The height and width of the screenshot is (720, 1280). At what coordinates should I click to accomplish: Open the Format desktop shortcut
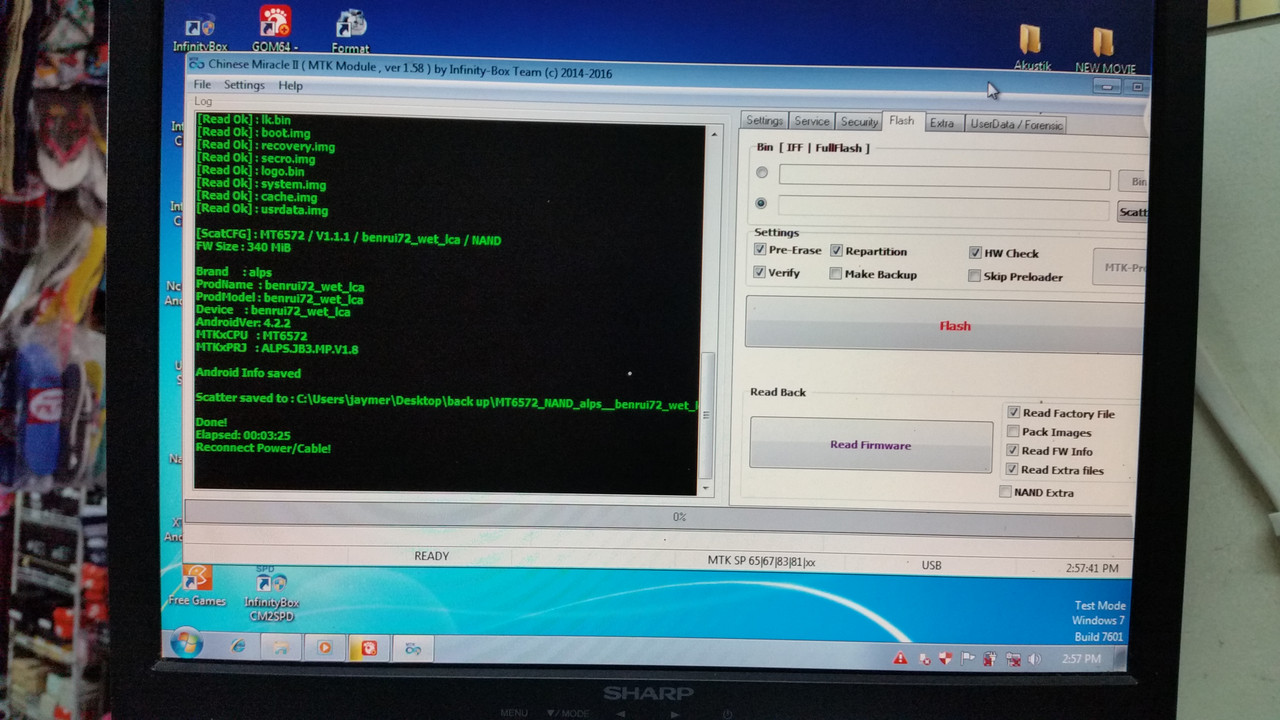tap(350, 32)
